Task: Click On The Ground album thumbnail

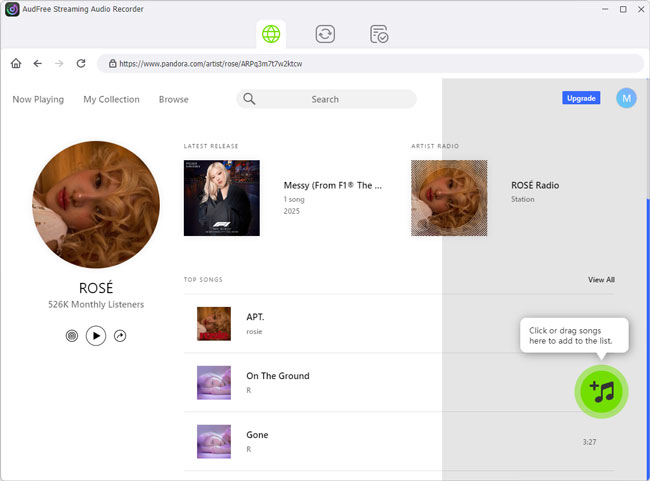Action: [x=214, y=383]
